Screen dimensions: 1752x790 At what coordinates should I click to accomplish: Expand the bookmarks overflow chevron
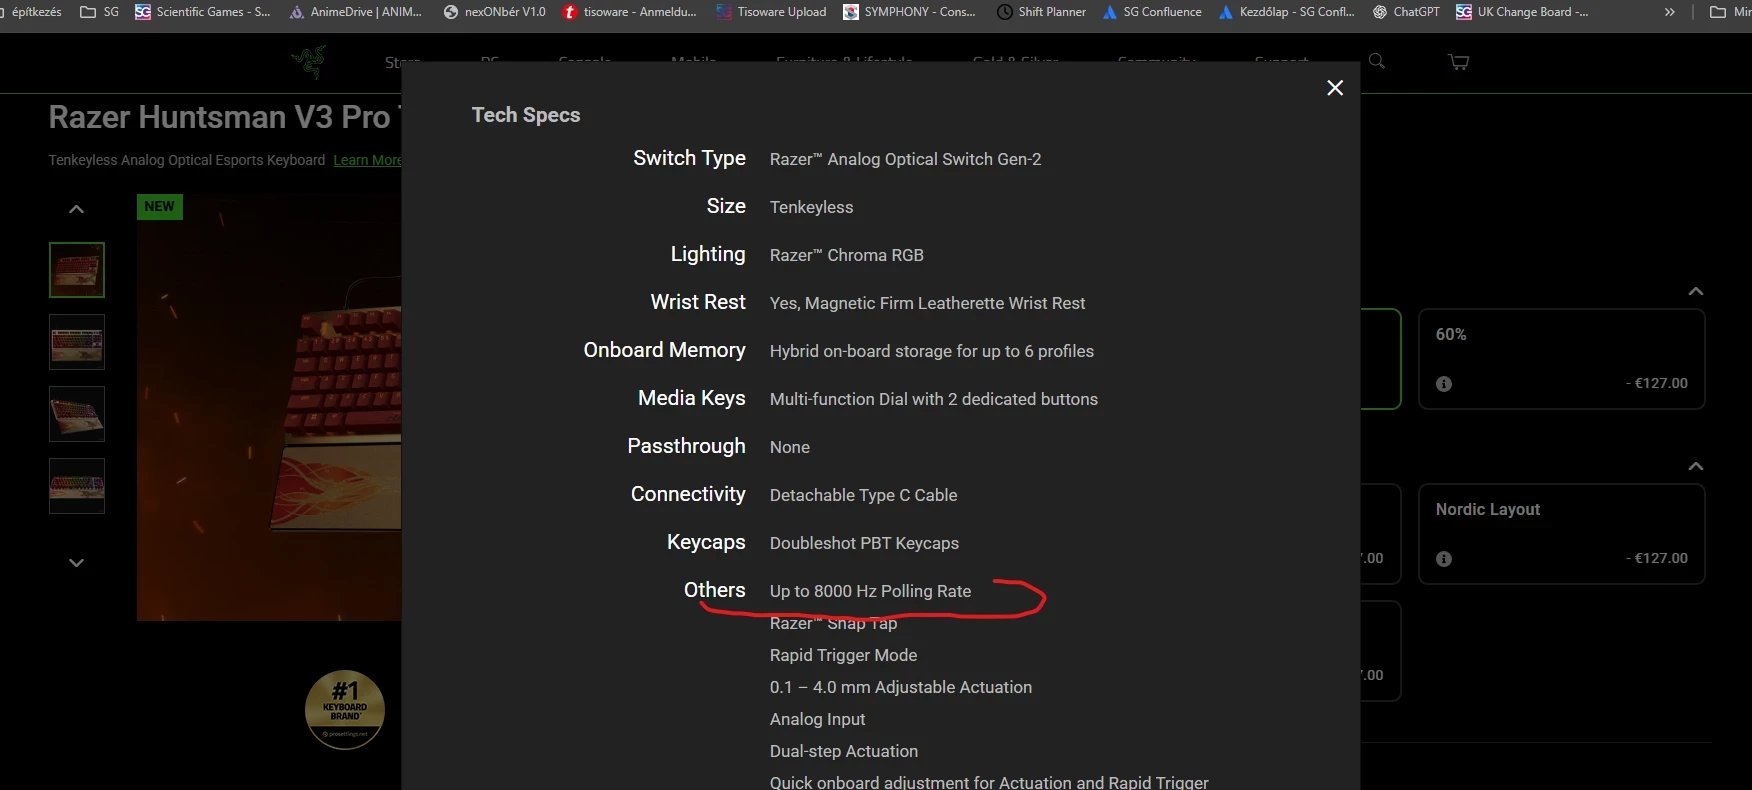[x=1669, y=12]
